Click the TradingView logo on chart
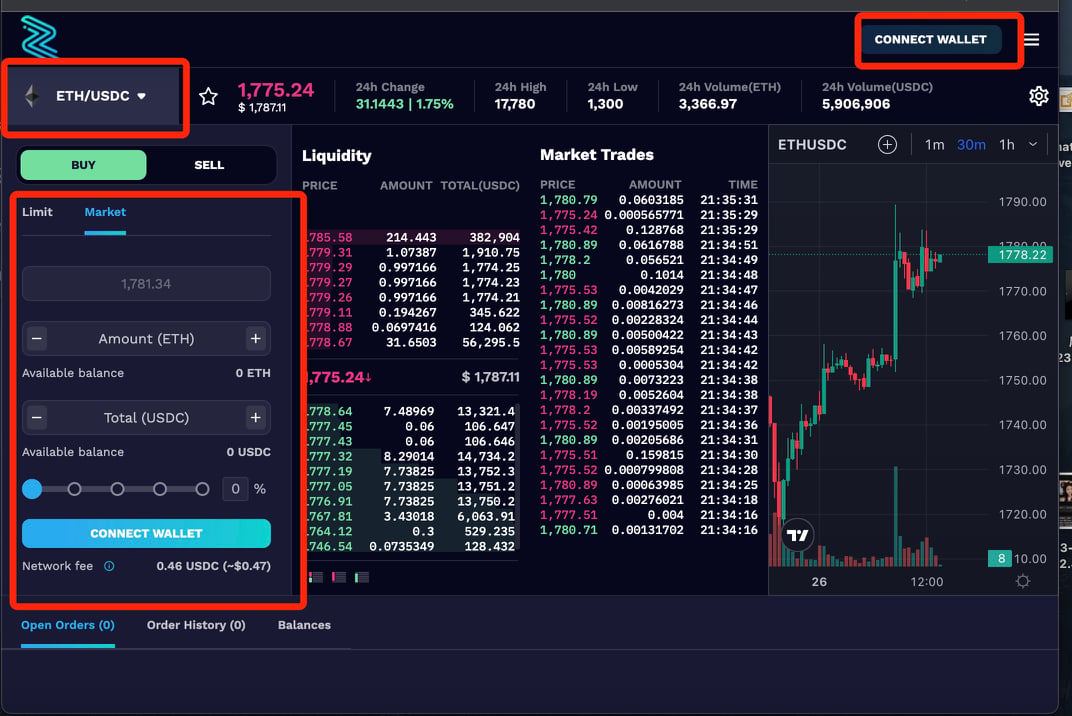The height and width of the screenshot is (716, 1072). click(797, 535)
